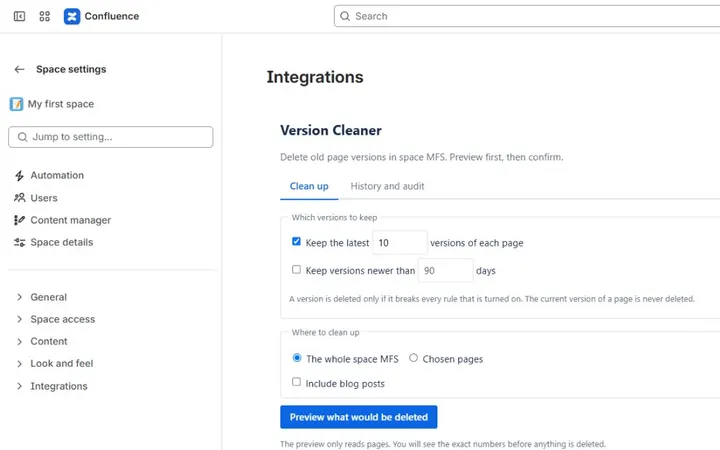
Task: Go back with the Space settings arrow
Action: pyautogui.click(x=19, y=69)
